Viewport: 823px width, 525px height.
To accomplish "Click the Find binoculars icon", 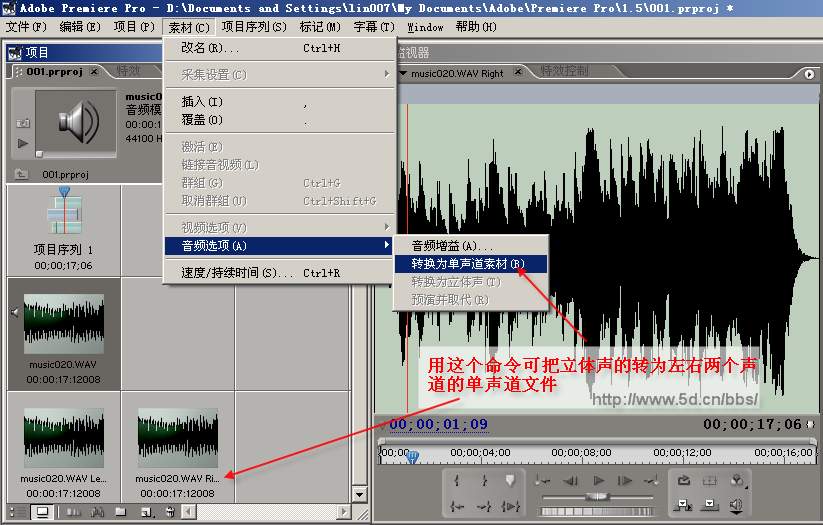I will [x=97, y=511].
